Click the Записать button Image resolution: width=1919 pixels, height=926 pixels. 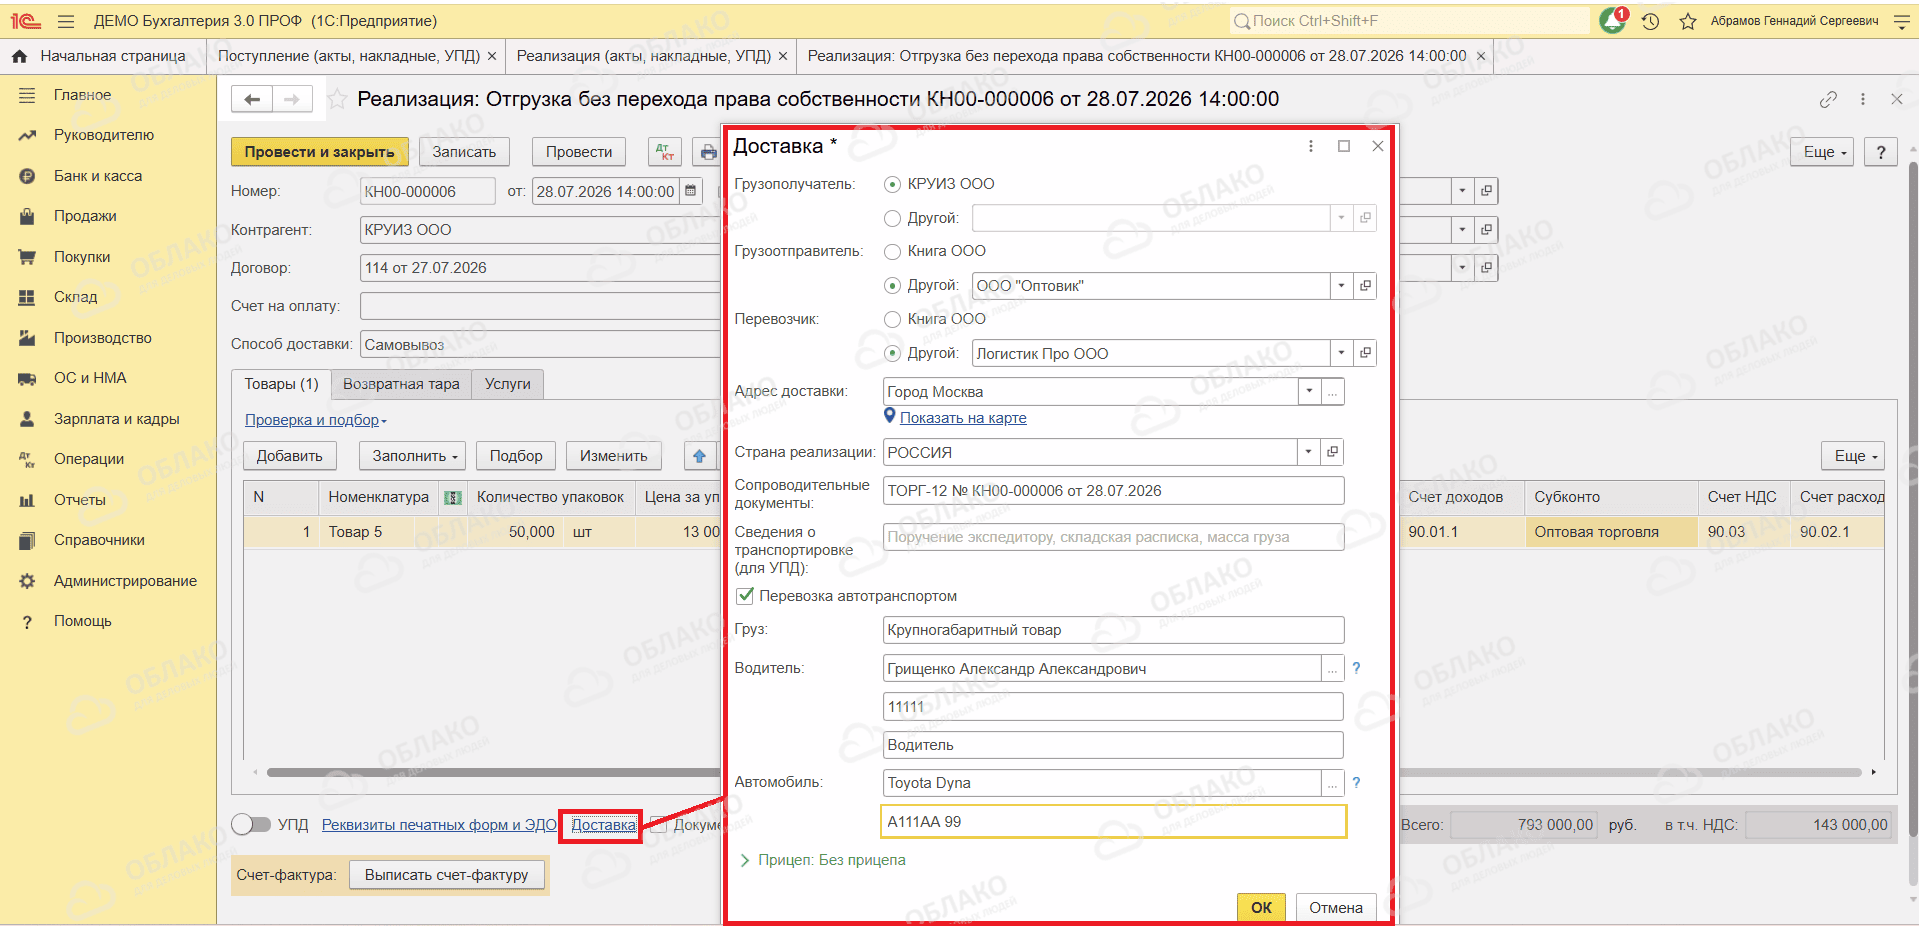(464, 152)
